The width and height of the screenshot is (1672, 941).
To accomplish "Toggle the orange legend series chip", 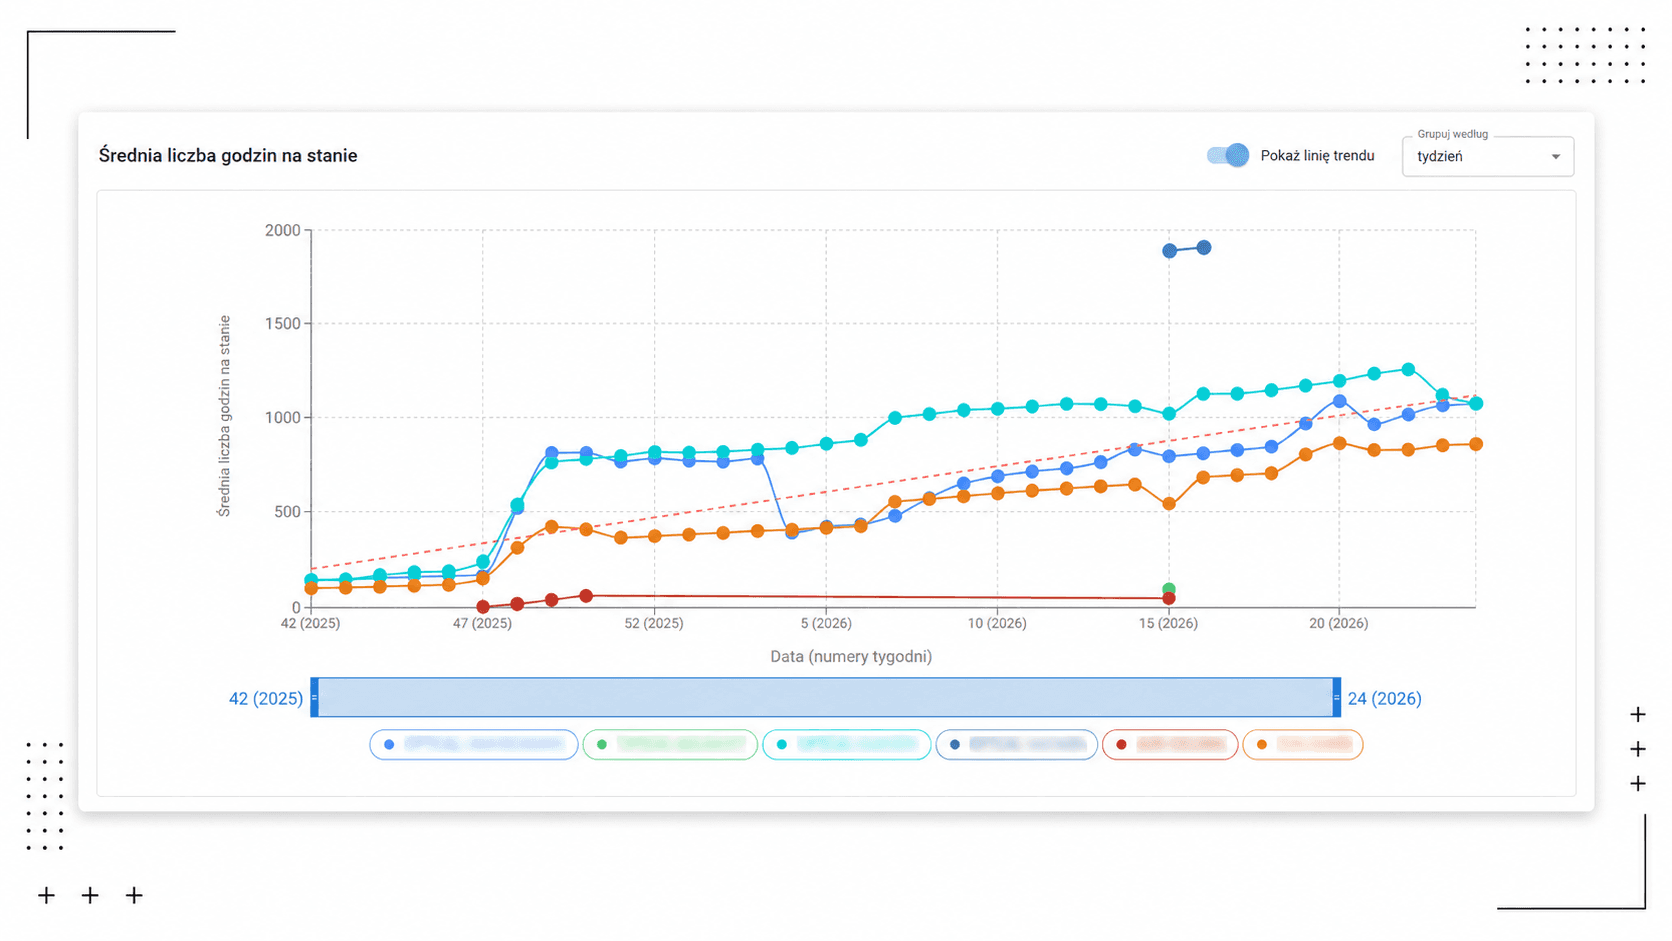I will click(1303, 744).
